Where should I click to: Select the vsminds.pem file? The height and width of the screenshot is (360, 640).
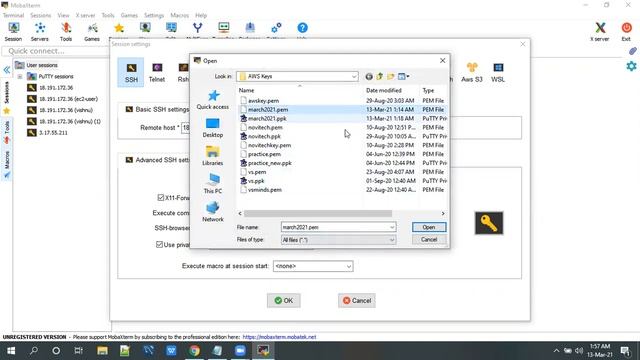pos(264,190)
